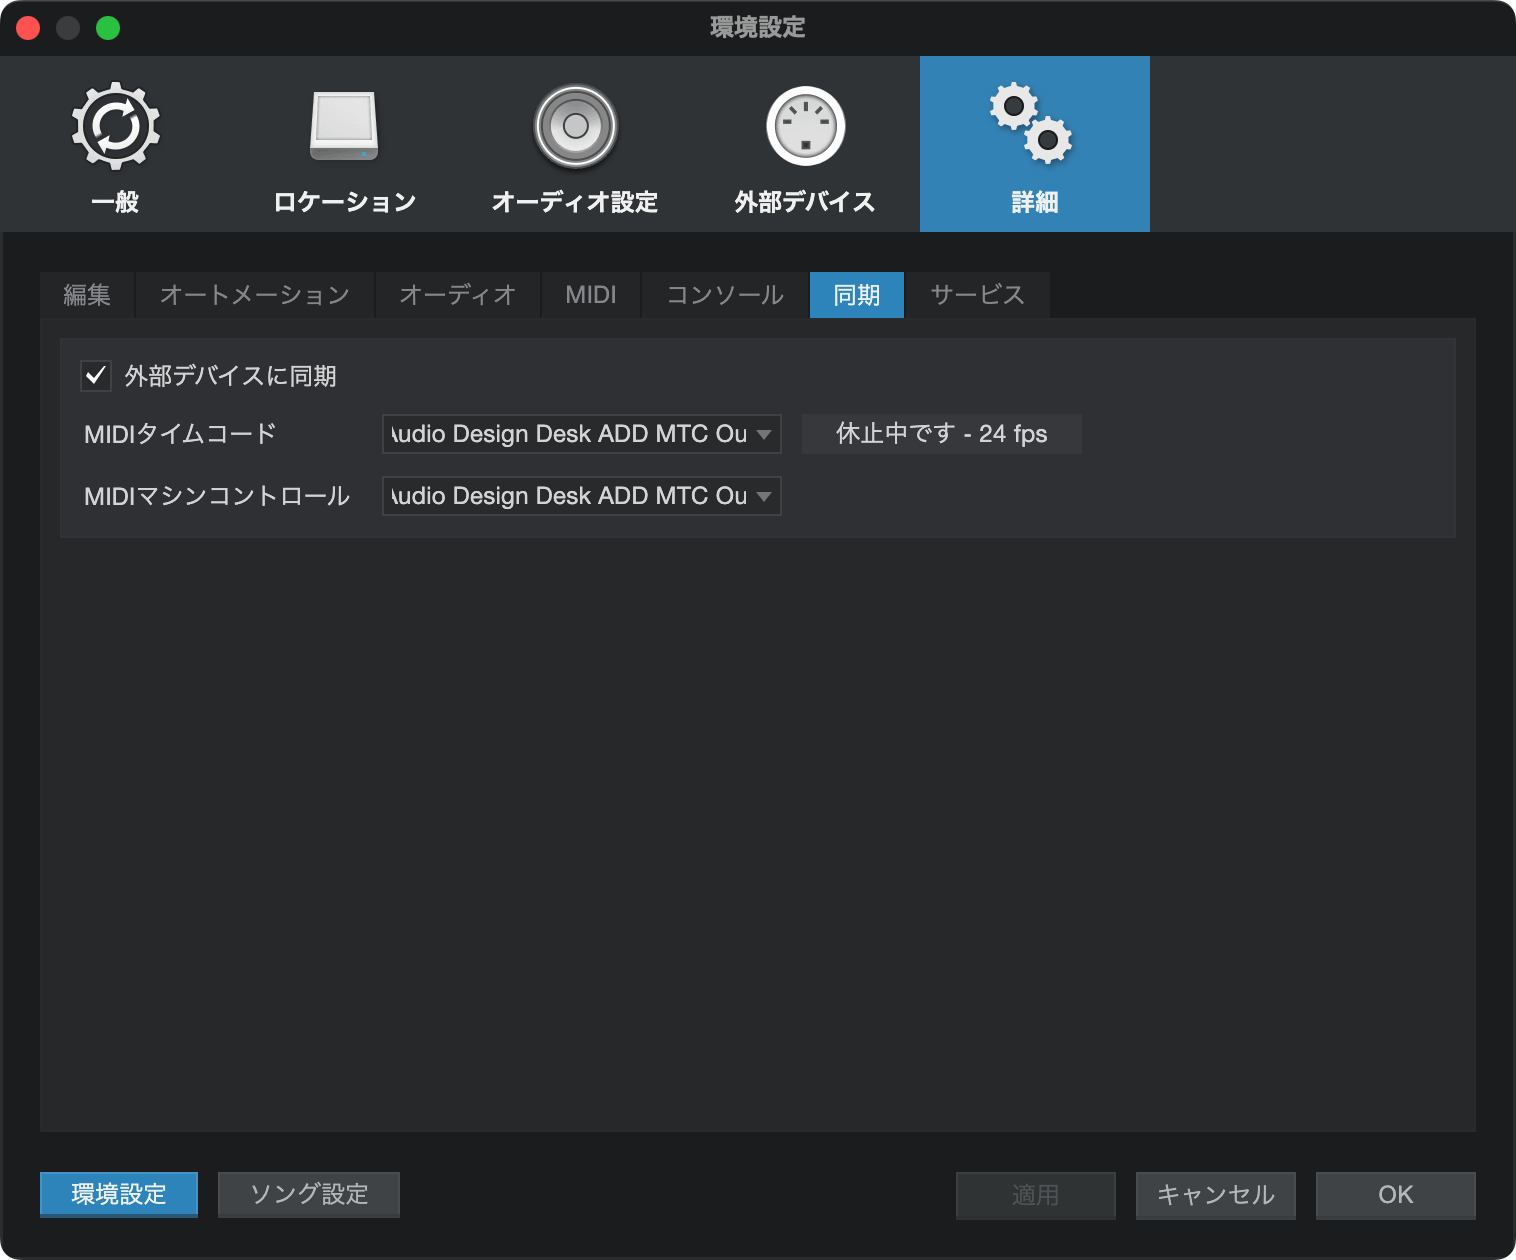Close the 環境設定 window
1516x1260 pixels.
coord(28,28)
